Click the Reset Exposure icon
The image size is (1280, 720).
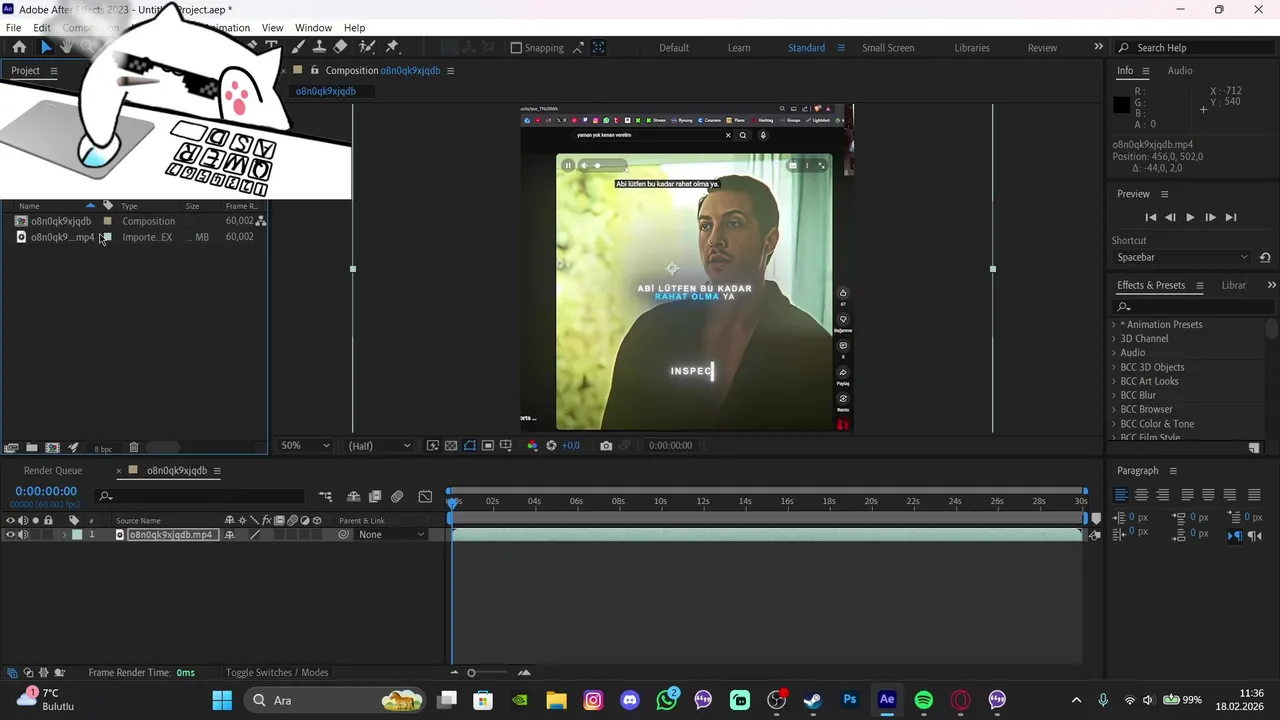[551, 446]
